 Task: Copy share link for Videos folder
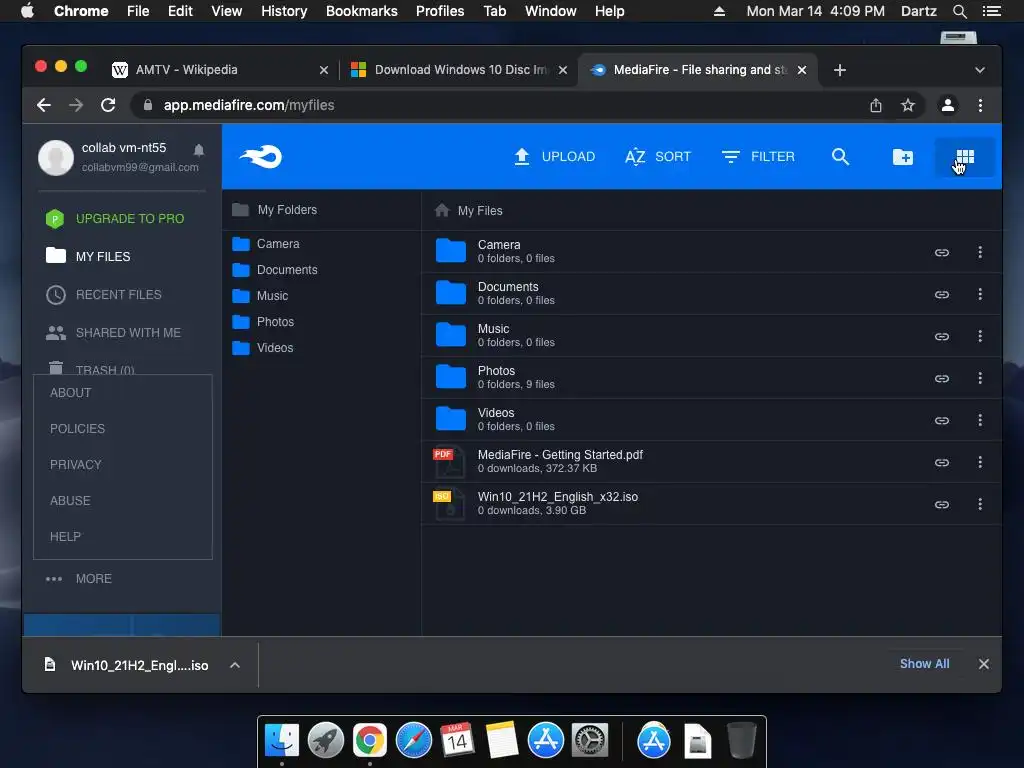coord(941,421)
